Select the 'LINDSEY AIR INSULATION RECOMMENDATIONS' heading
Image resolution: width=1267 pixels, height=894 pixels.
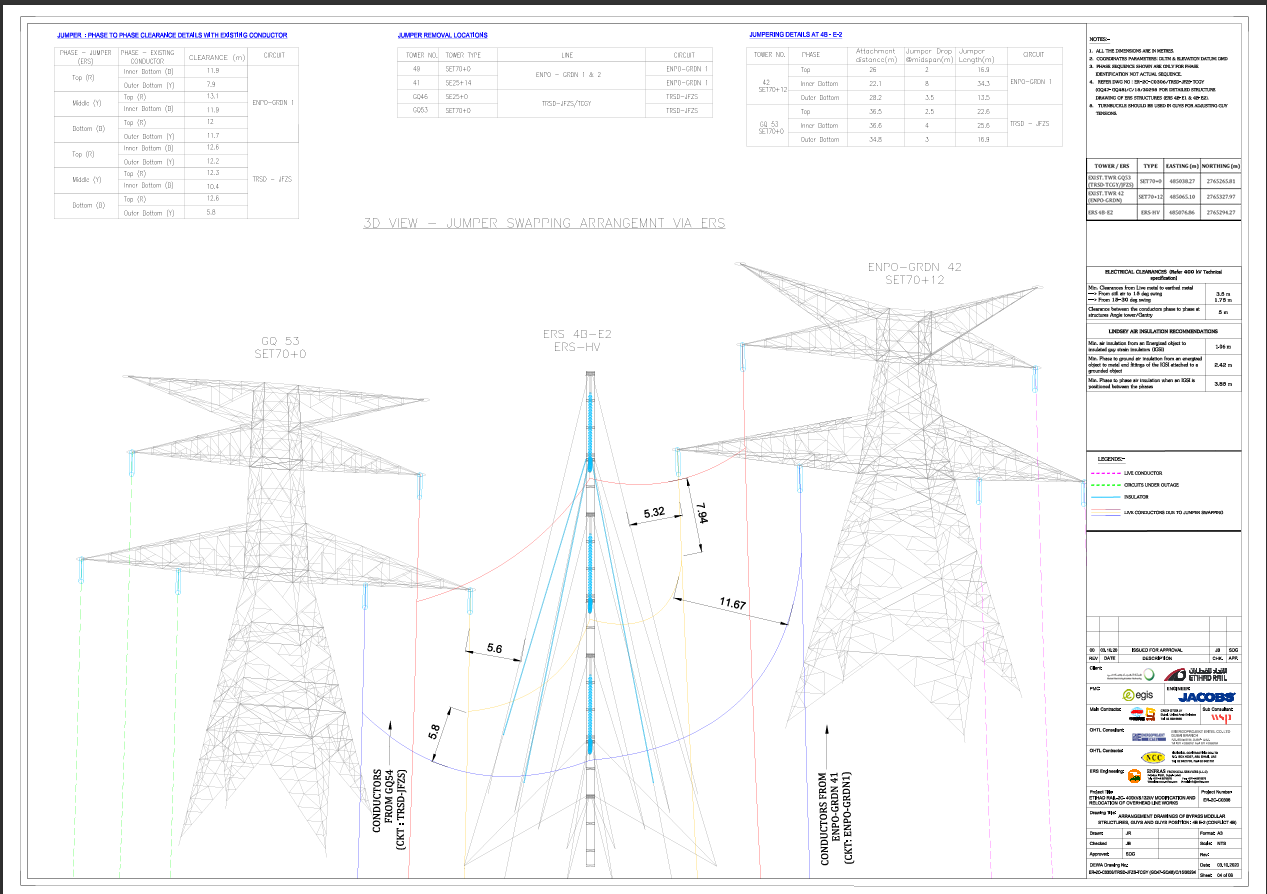(x=1164, y=330)
